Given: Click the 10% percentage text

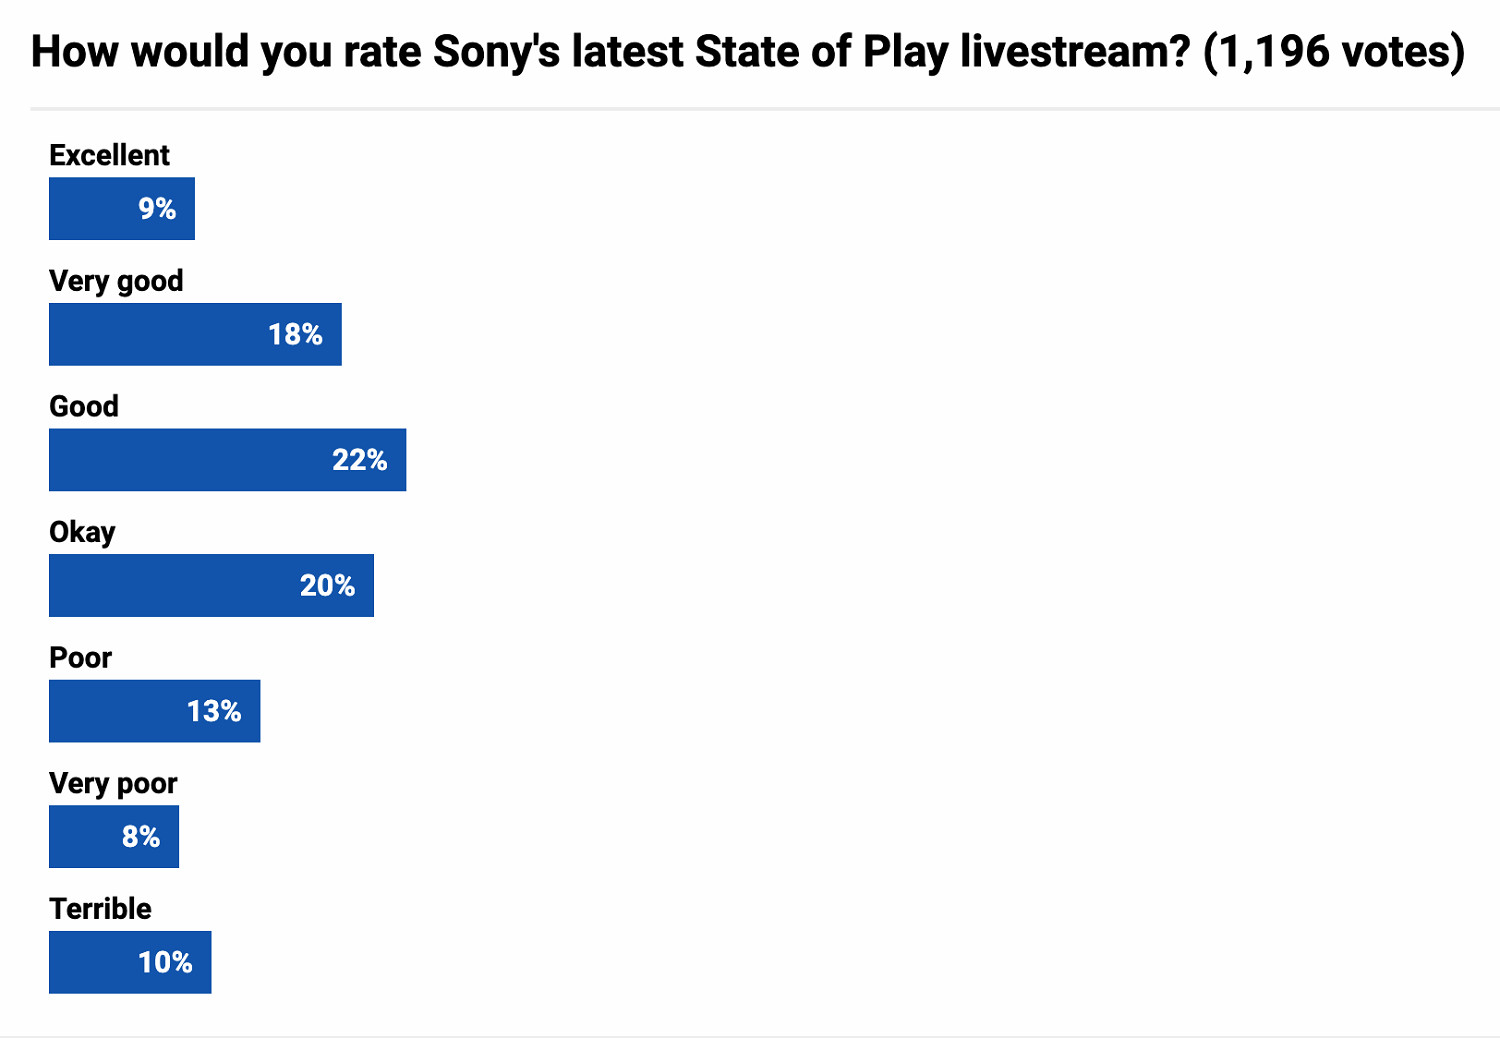Looking at the screenshot, I should tap(165, 963).
